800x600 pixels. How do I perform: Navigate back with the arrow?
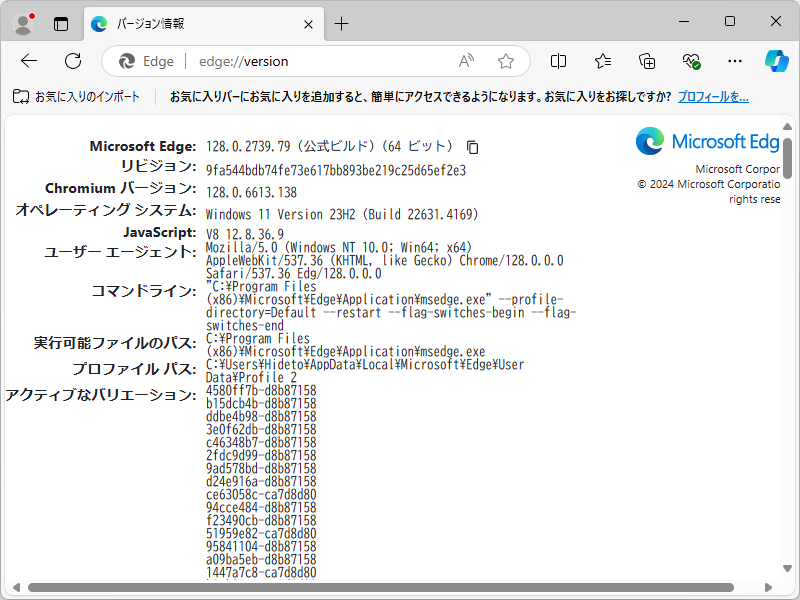pos(30,61)
